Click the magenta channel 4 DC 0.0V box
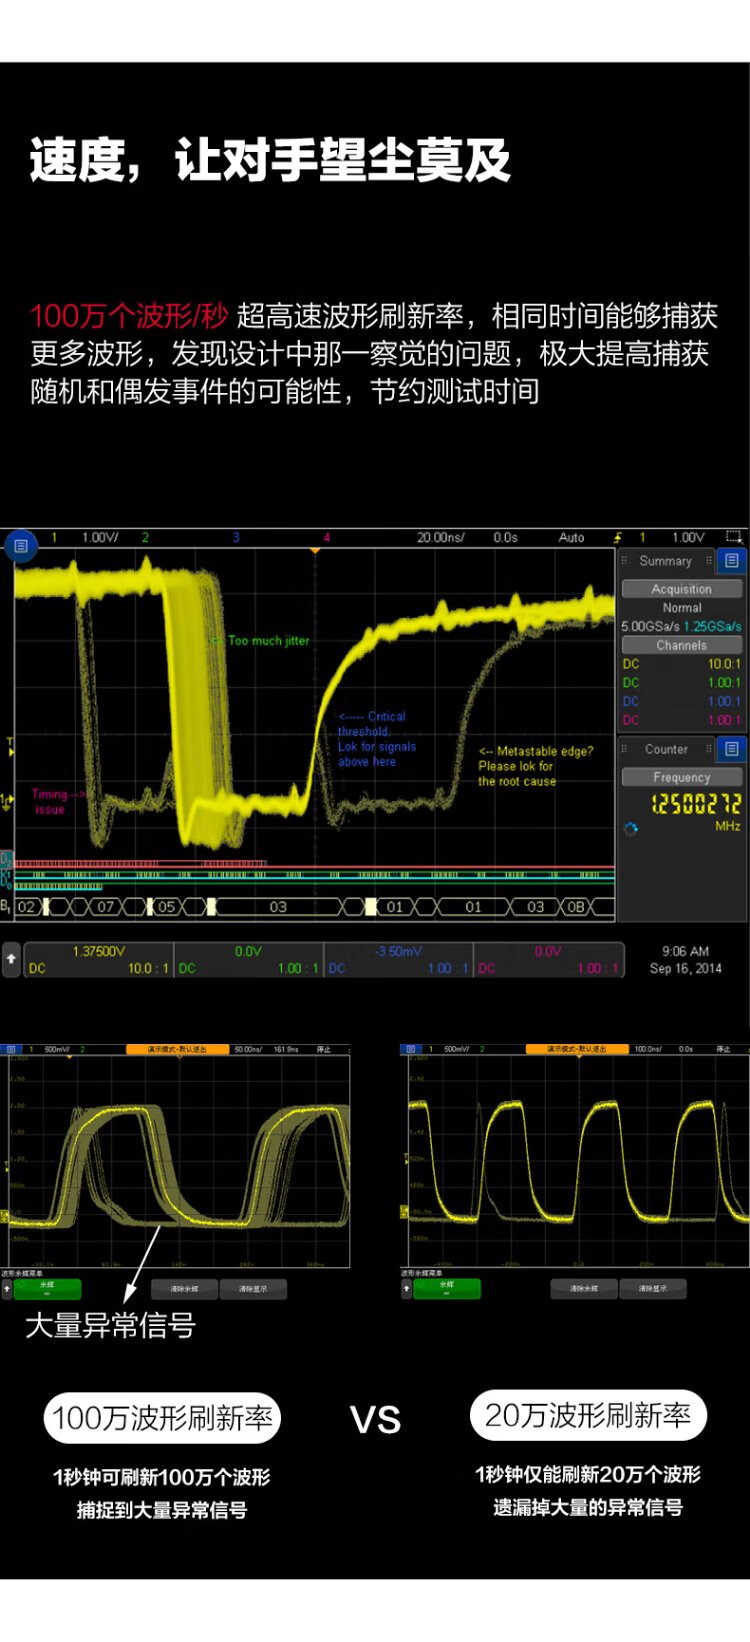The width and height of the screenshot is (750, 1642). 548,960
